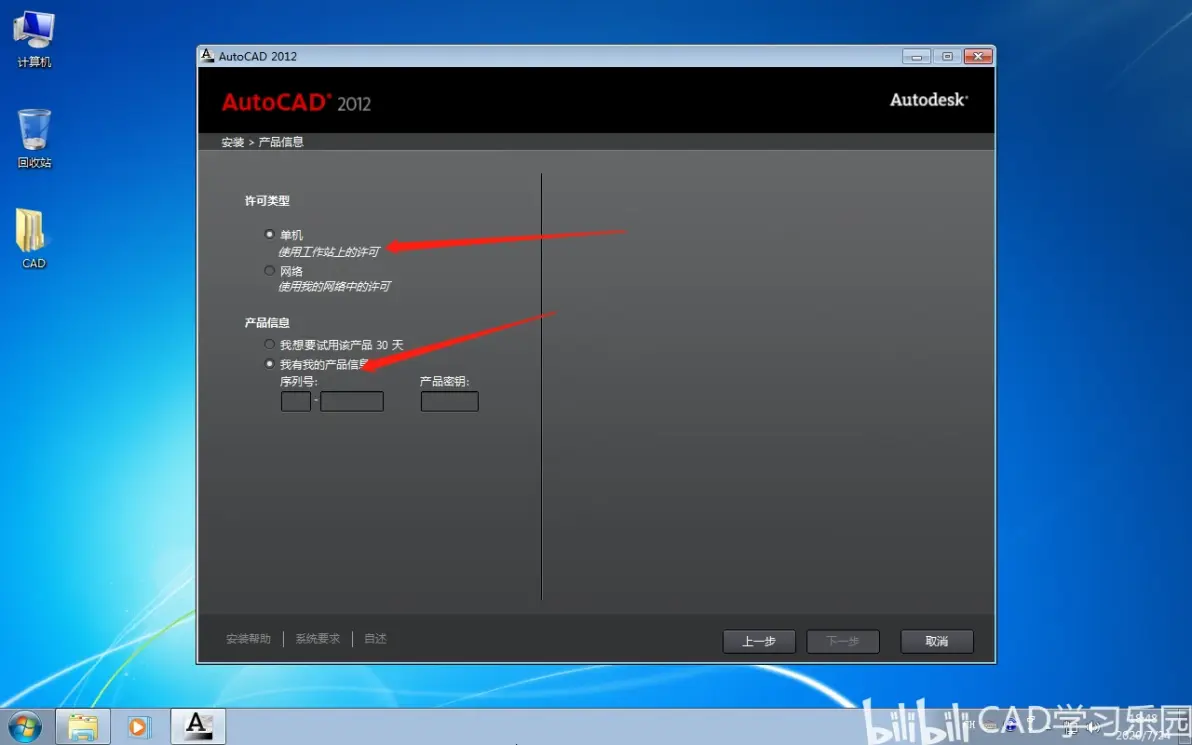Click the AutoCAD 2012 title bar text
This screenshot has height=745, width=1192.
coord(258,56)
